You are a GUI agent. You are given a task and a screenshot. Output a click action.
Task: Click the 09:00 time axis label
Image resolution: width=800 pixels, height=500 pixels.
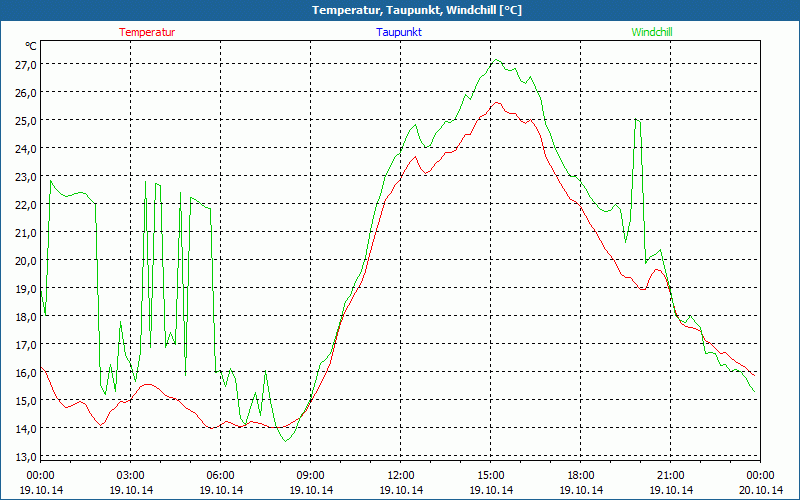311,476
